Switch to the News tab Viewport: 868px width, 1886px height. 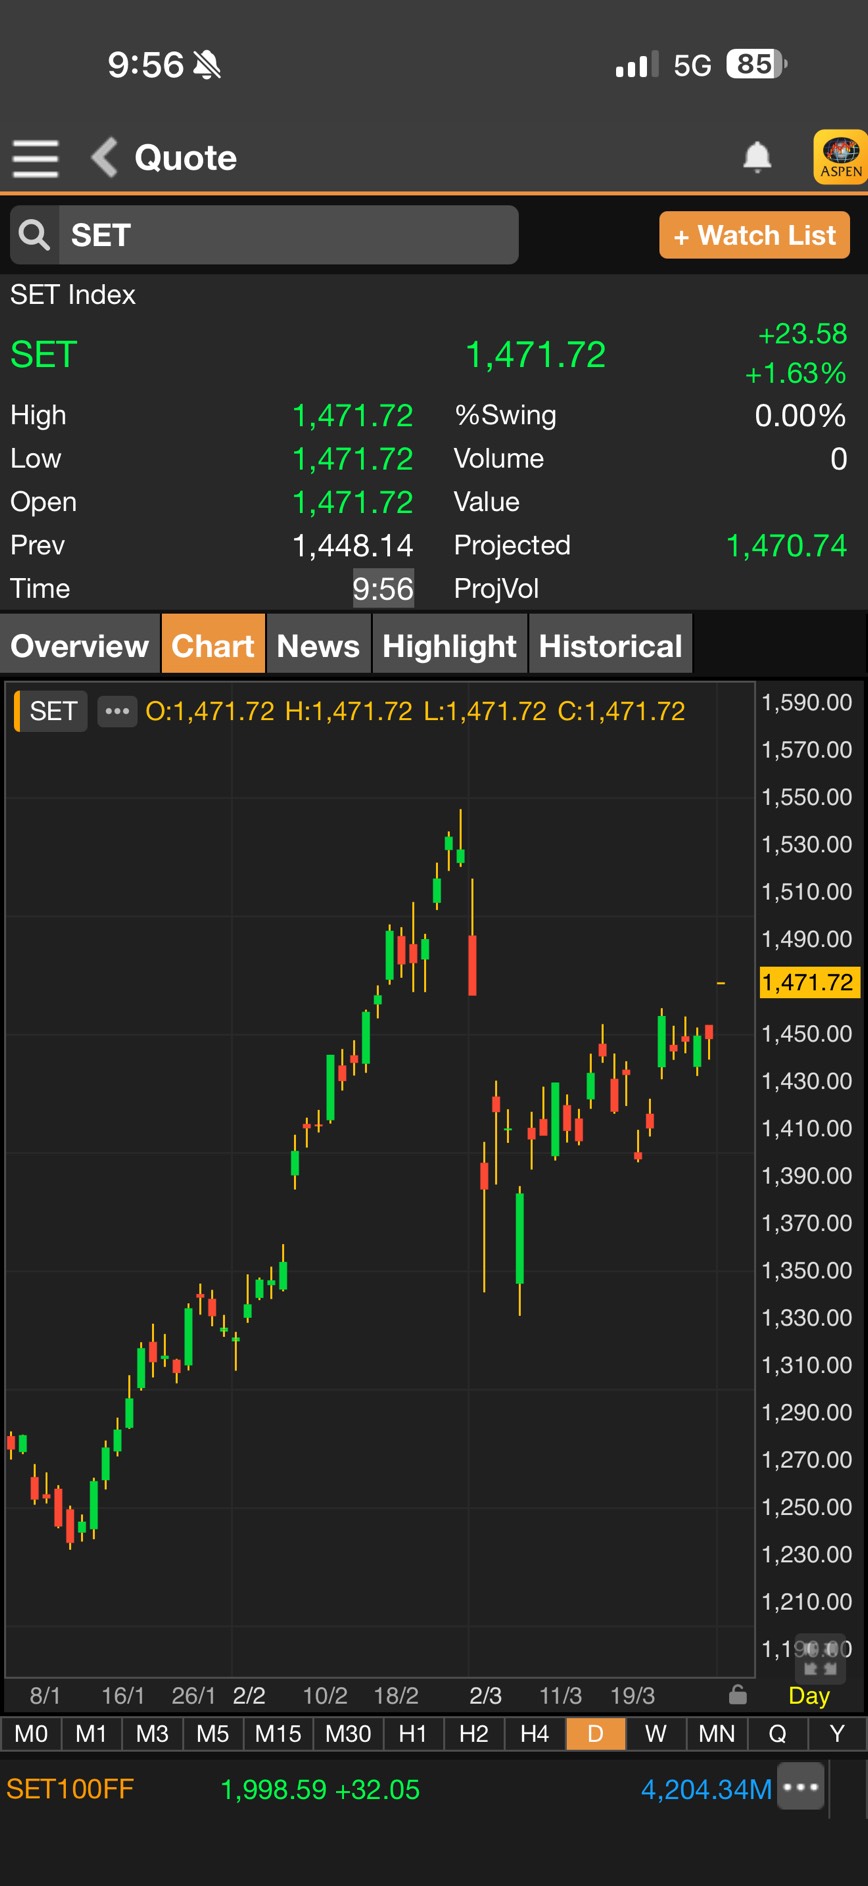(318, 646)
